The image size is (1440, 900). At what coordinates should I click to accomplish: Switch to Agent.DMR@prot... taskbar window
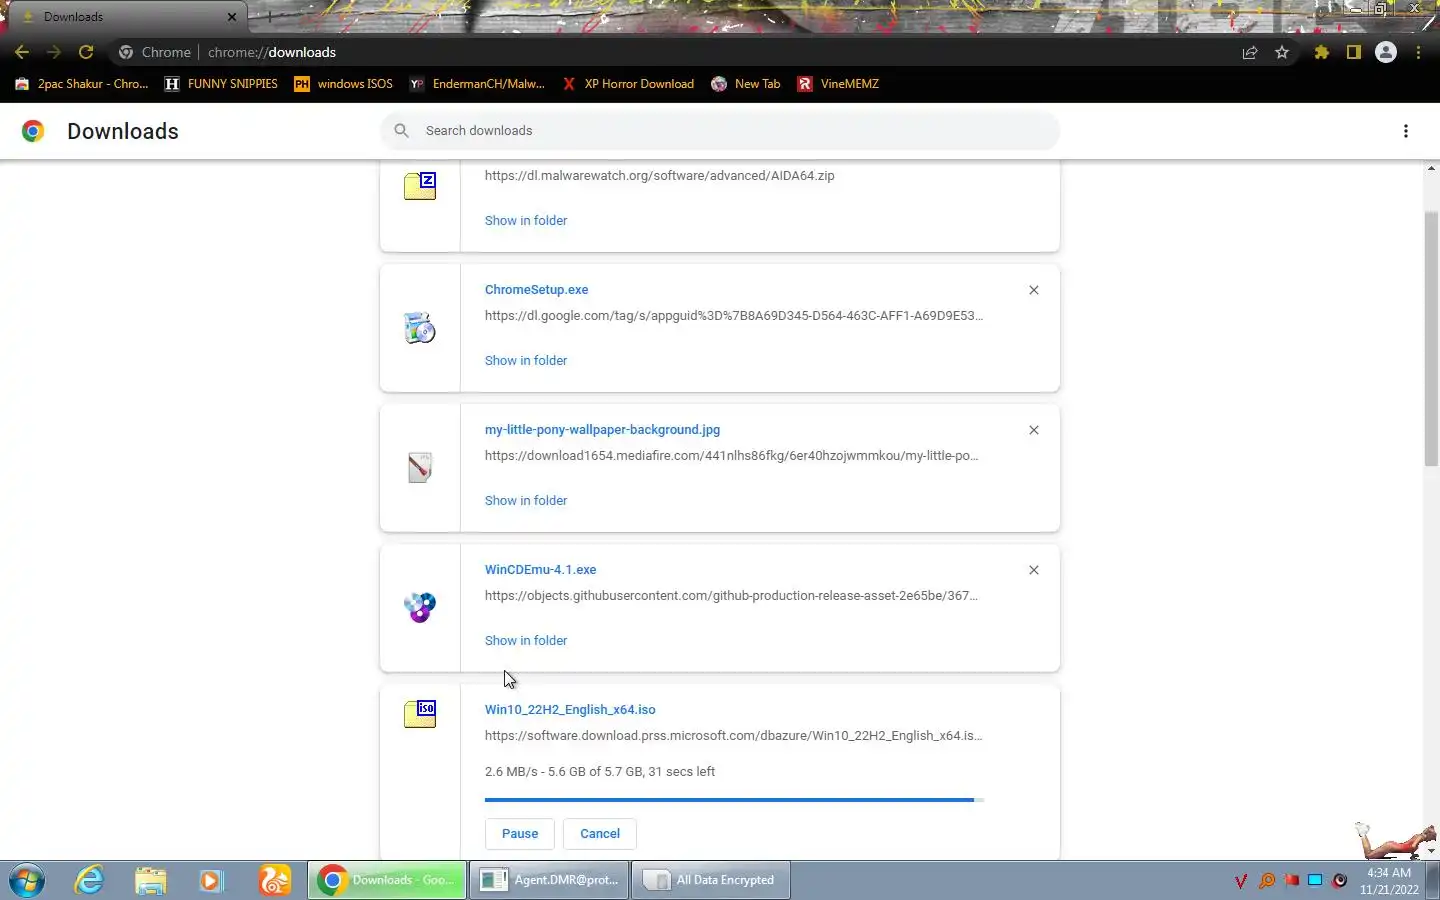click(x=549, y=880)
